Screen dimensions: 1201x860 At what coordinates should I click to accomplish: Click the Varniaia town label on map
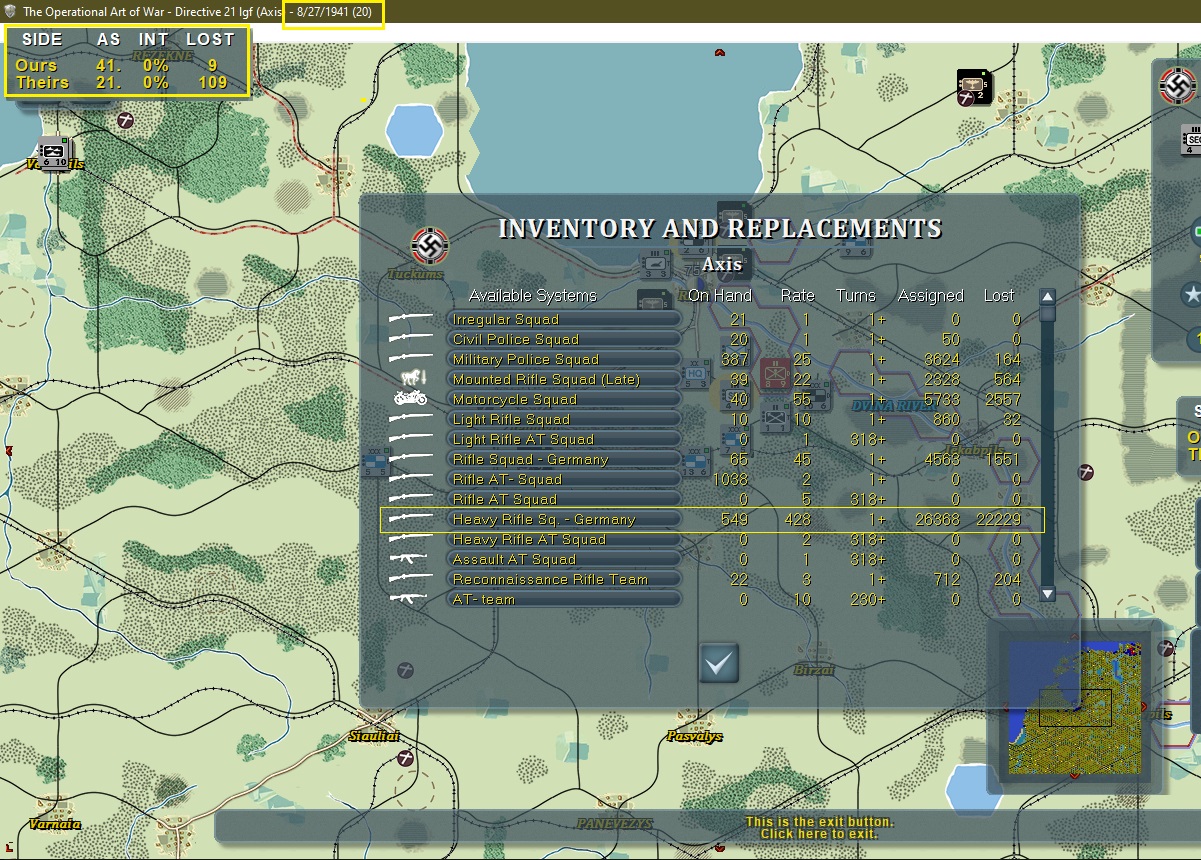(x=55, y=824)
